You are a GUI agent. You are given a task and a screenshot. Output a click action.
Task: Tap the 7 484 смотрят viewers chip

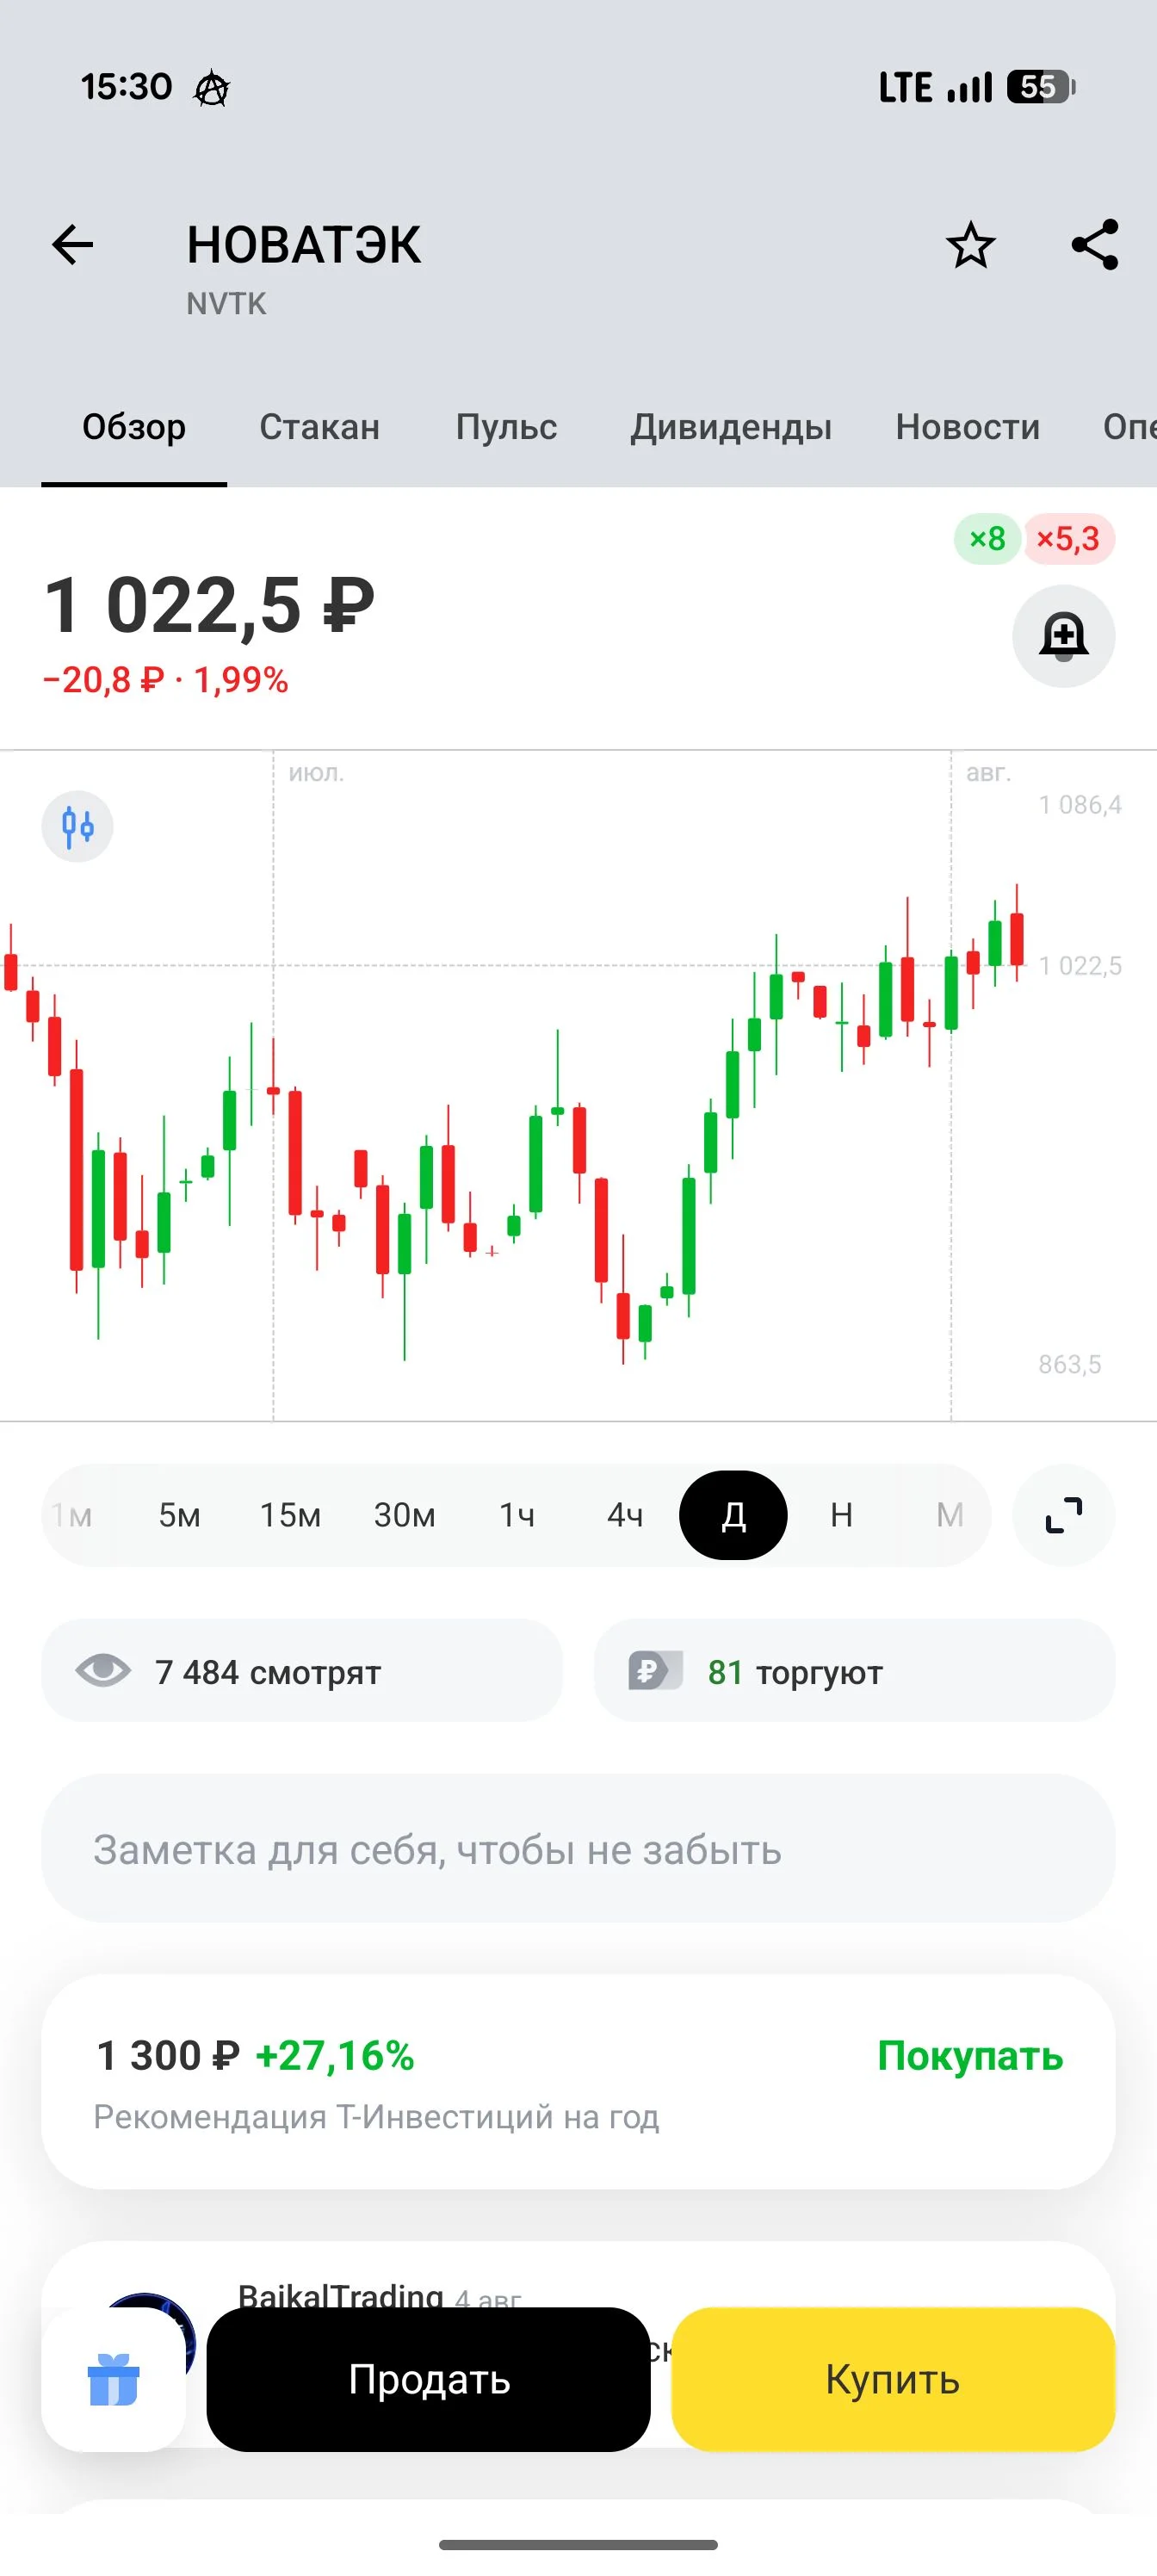[302, 1671]
